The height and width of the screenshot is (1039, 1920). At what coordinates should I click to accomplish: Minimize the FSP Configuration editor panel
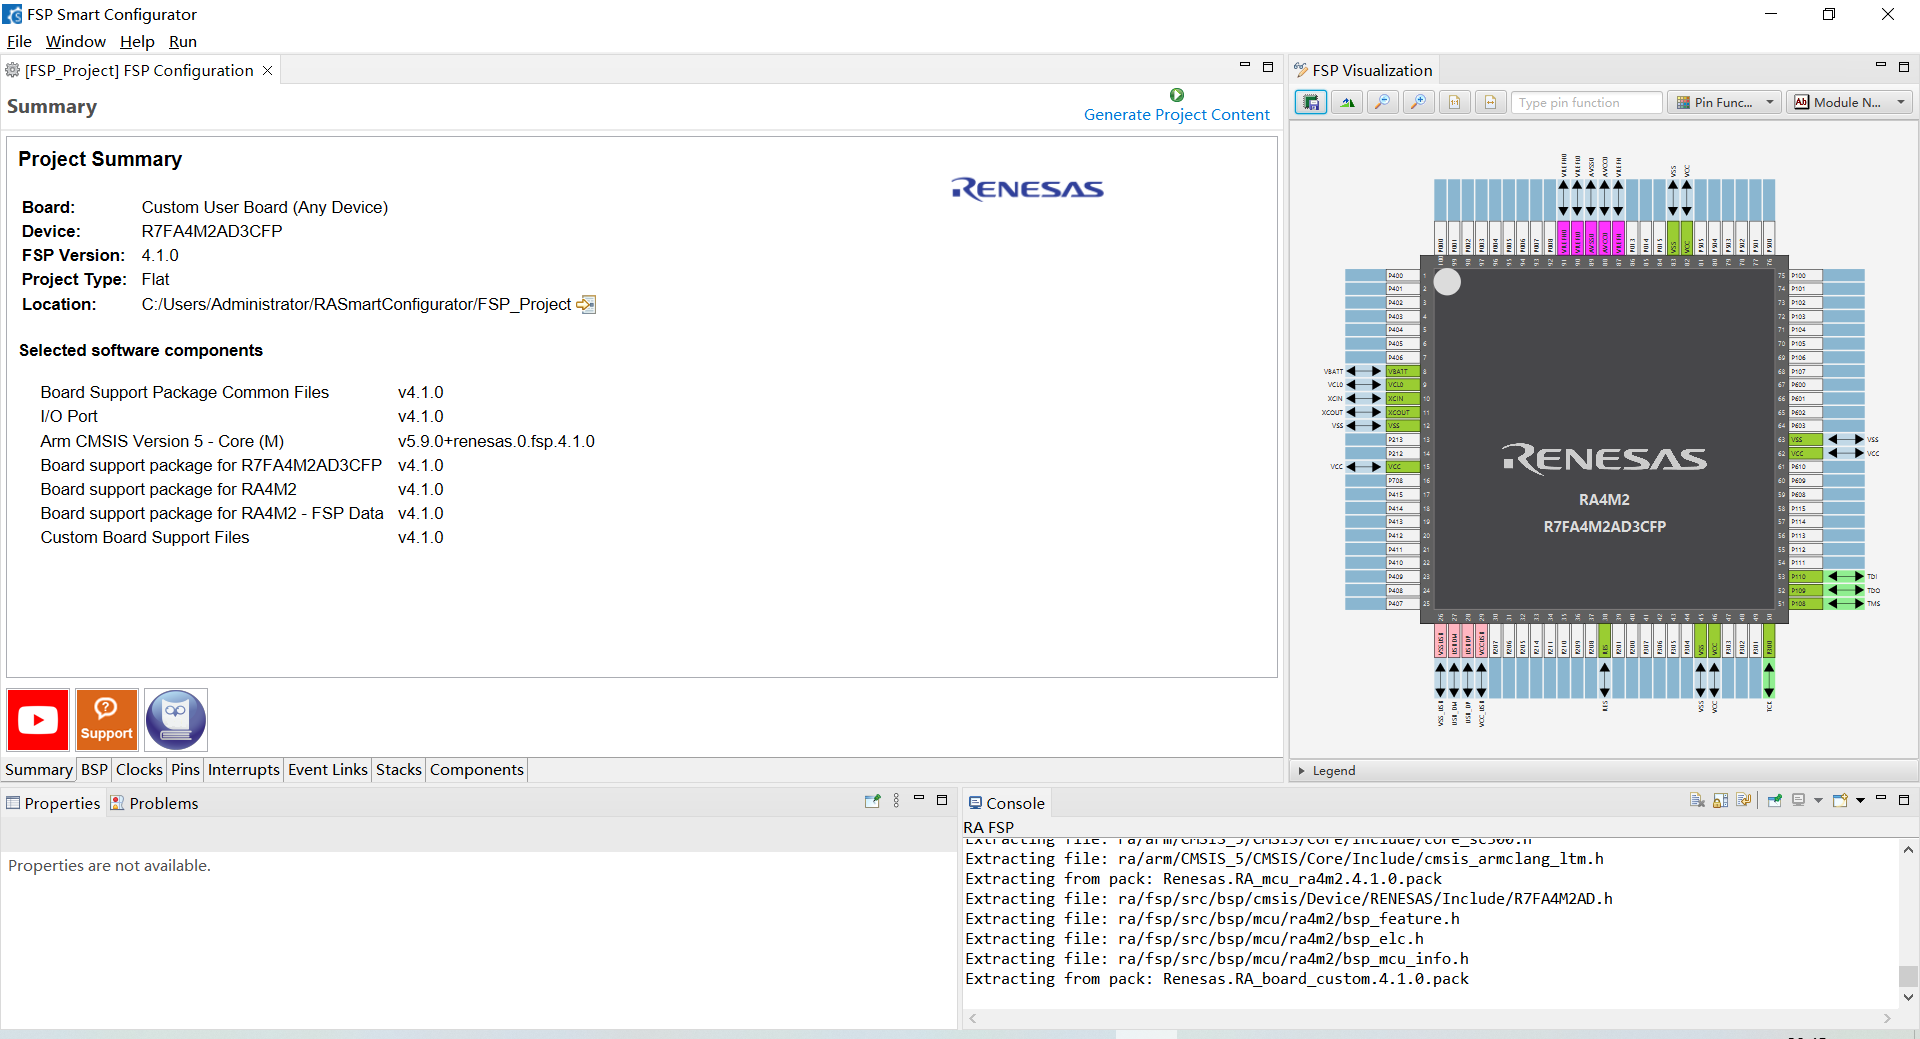[x=1245, y=66]
